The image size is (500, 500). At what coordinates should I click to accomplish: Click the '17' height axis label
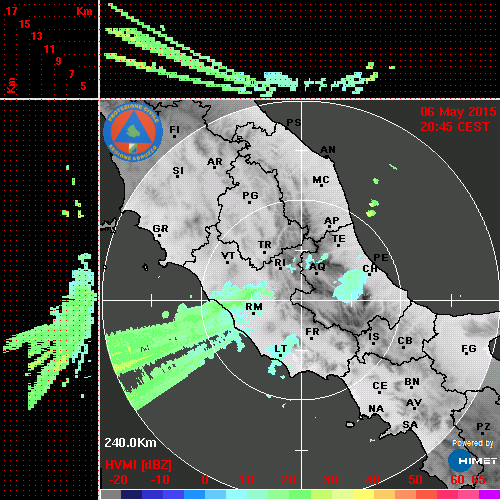[12, 11]
